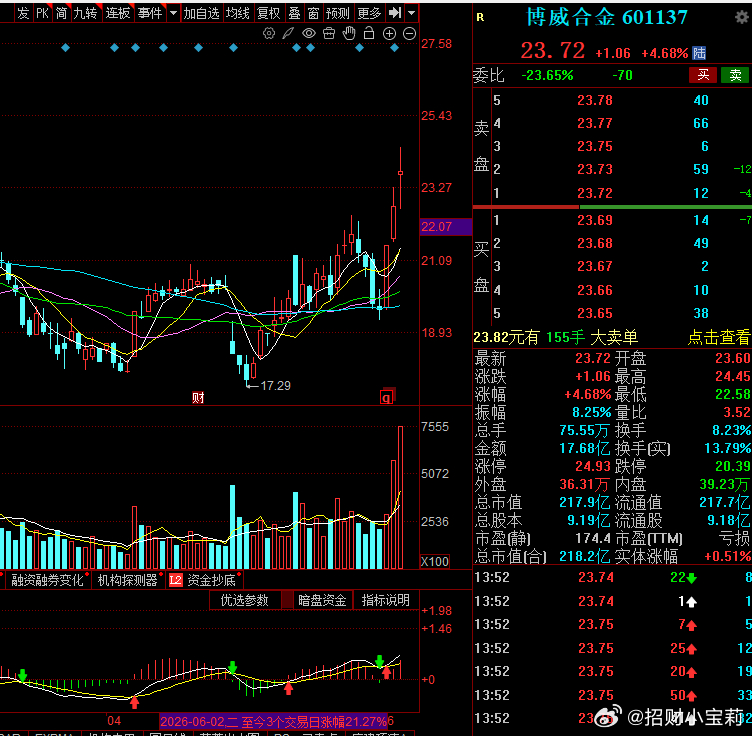Click the 跌停 20.39 limit-down value
Viewport: 752px width, 736px height.
(x=732, y=466)
